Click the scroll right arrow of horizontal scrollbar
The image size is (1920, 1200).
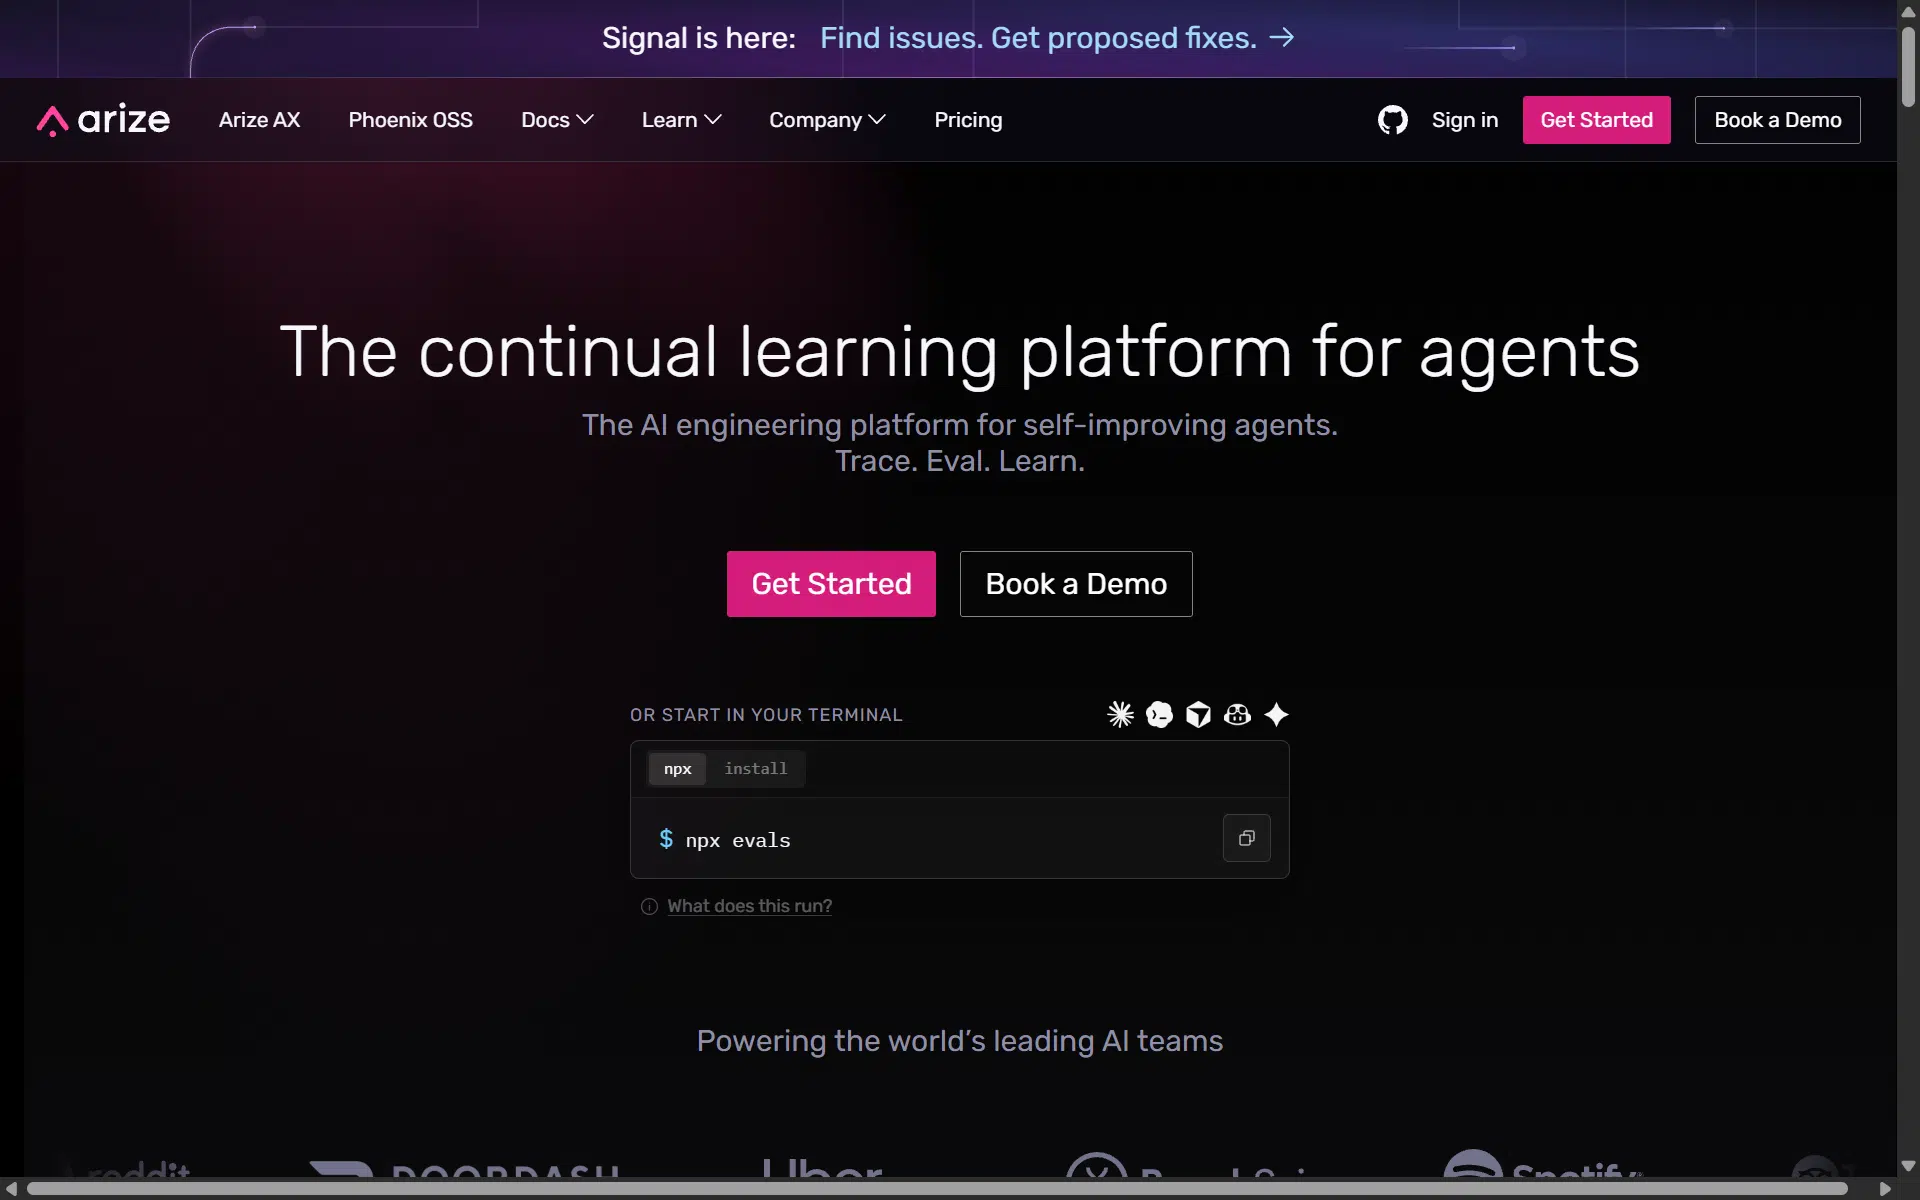pos(1885,1189)
